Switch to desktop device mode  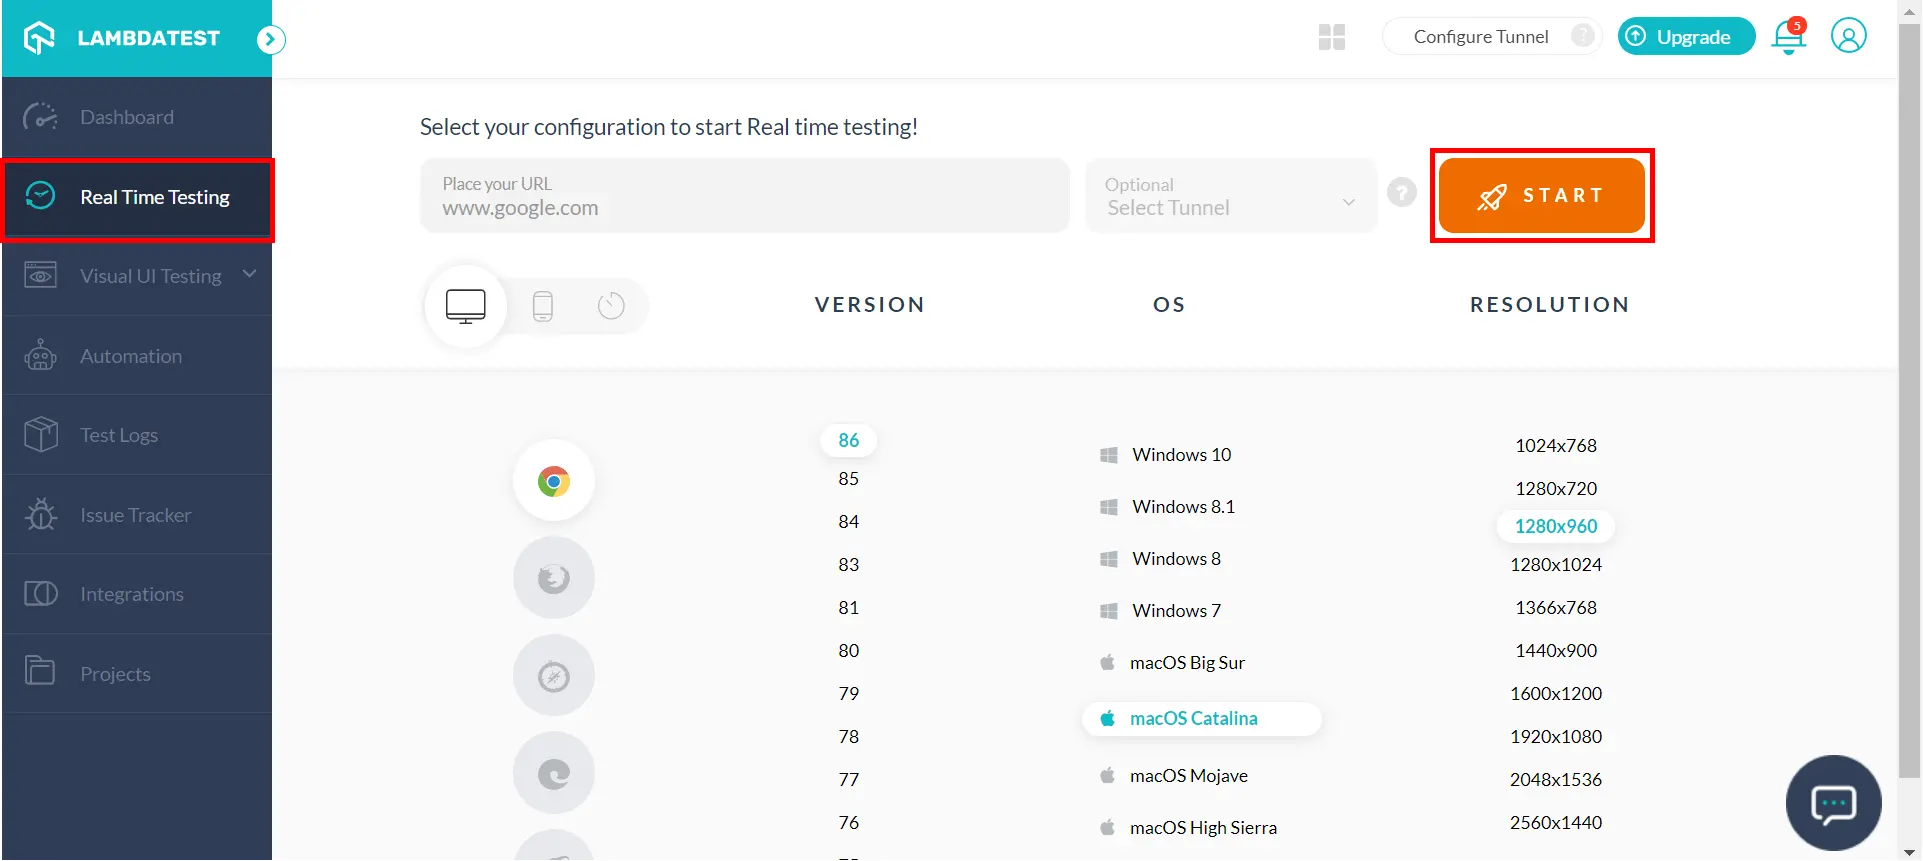click(x=466, y=306)
